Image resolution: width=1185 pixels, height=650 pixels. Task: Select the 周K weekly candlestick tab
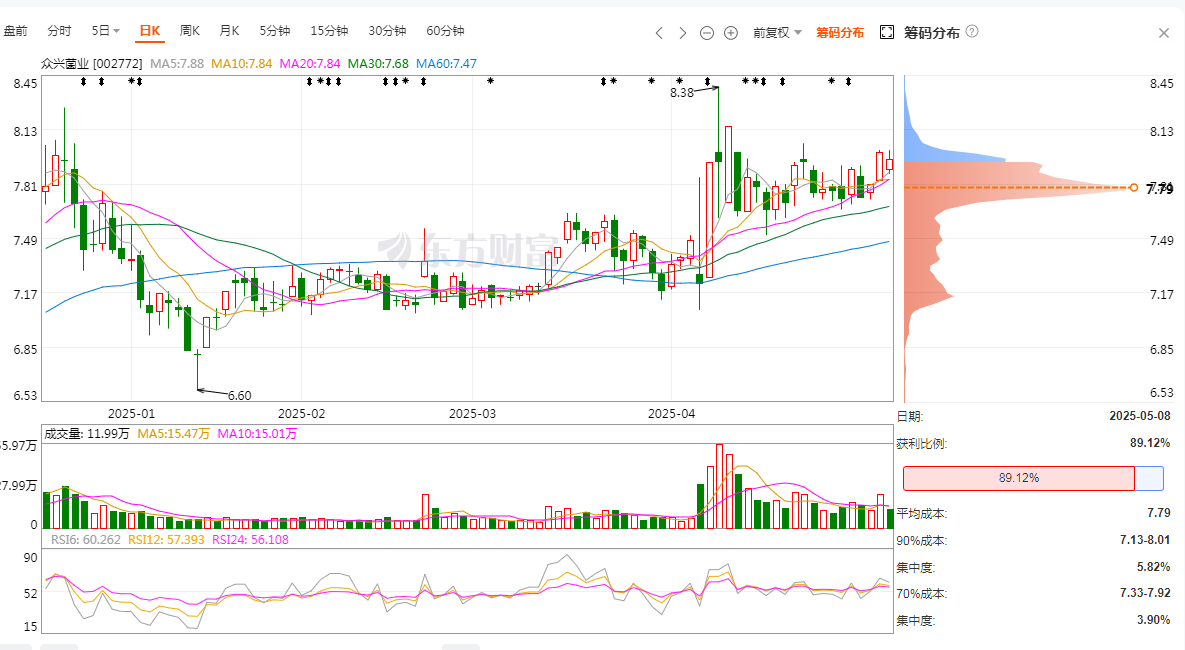pos(190,31)
